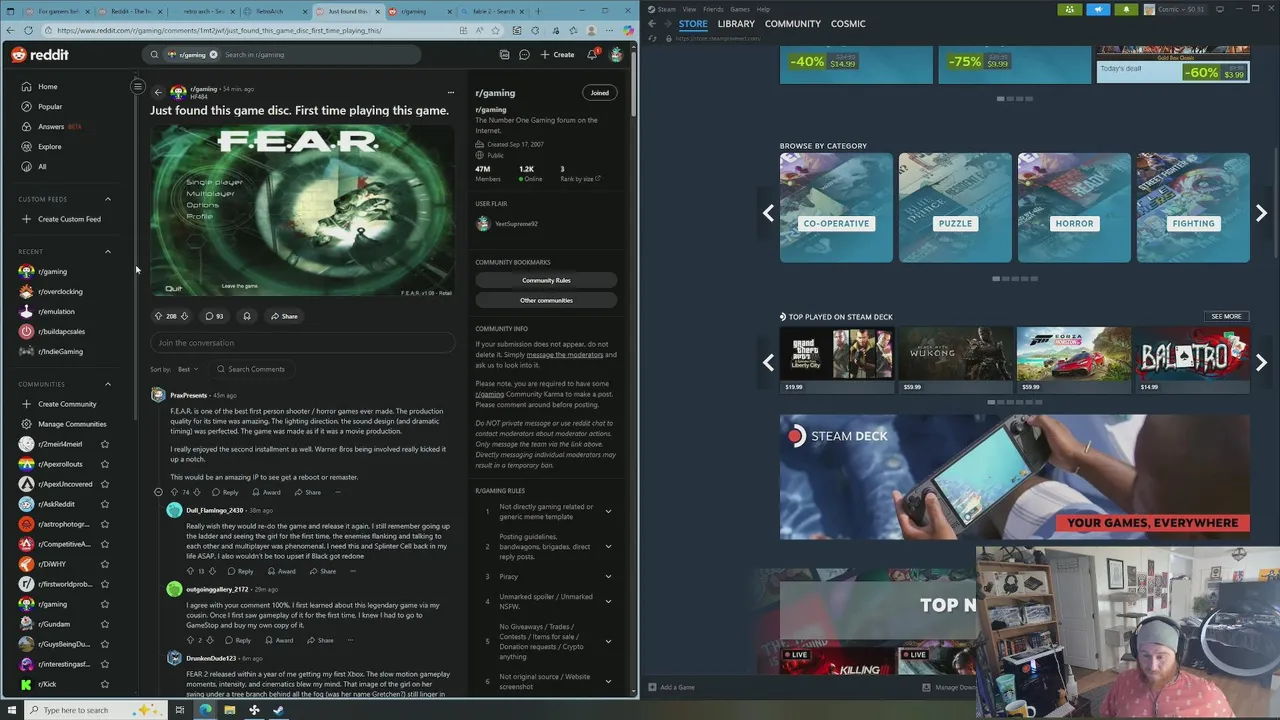This screenshot has width=1280, height=720.
Task: Click See More for Steam Deck games
Action: pos(1226,317)
